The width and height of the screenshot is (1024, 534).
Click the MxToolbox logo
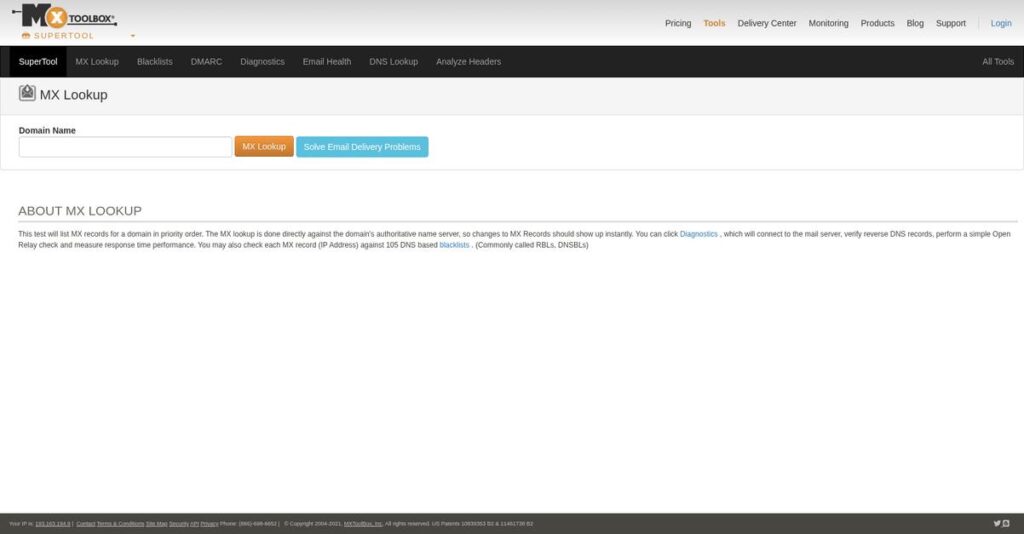pyautogui.click(x=64, y=16)
